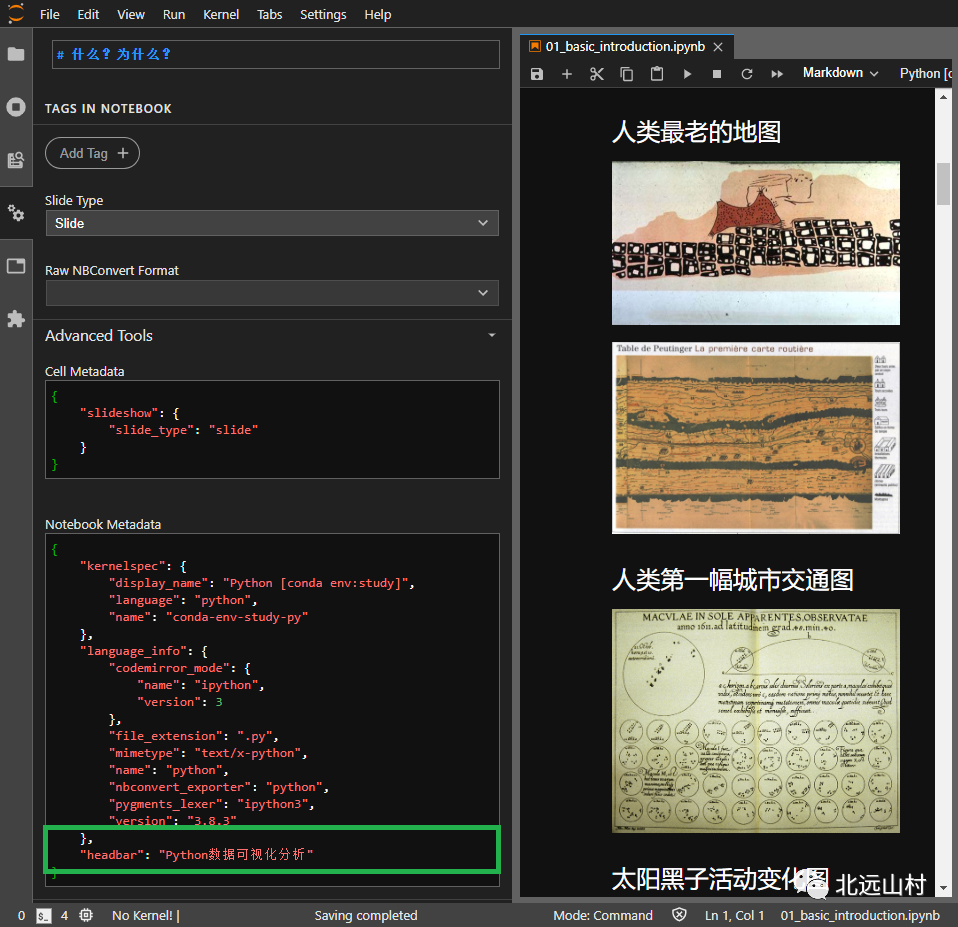The image size is (958, 927).
Task: Click the scrollbar down arrow in notebook
Action: click(x=943, y=888)
